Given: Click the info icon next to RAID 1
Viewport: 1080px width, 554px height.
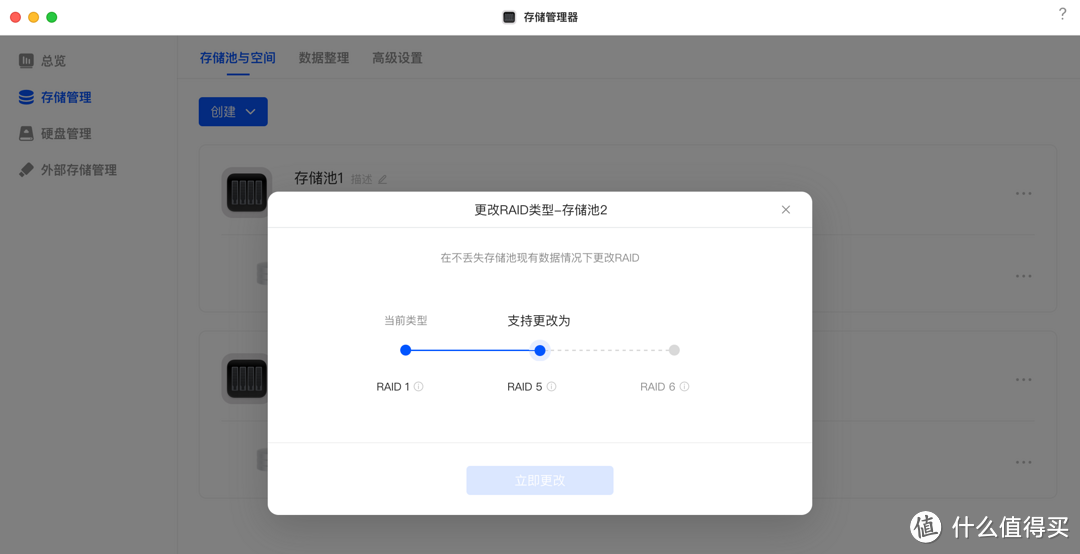Looking at the screenshot, I should [419, 387].
